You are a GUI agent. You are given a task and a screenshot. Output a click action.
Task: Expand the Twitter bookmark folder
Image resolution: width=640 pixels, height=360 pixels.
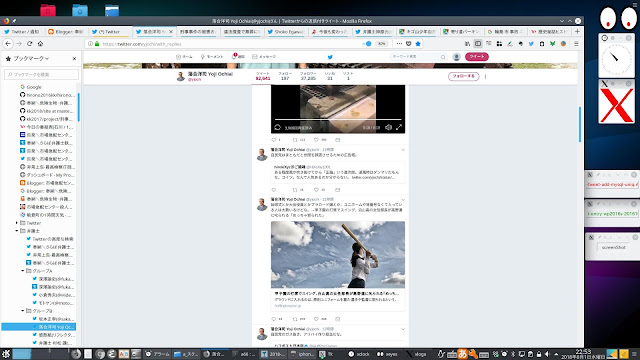coord(17,223)
